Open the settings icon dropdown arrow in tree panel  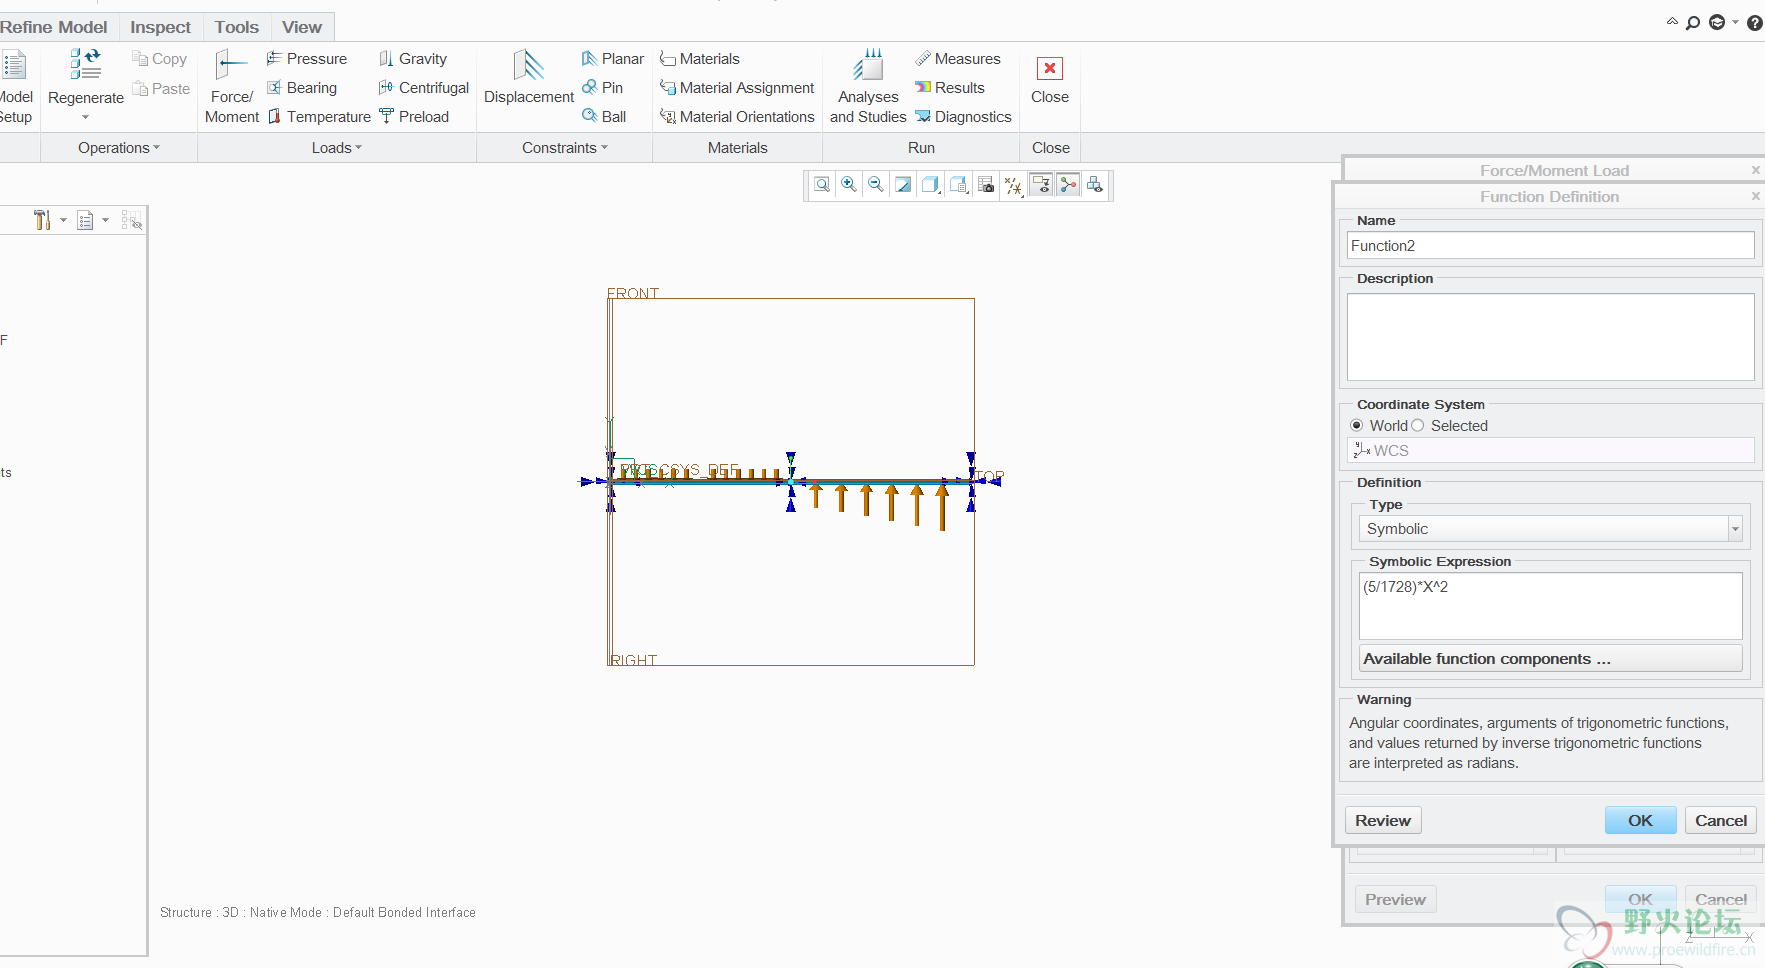click(63, 220)
